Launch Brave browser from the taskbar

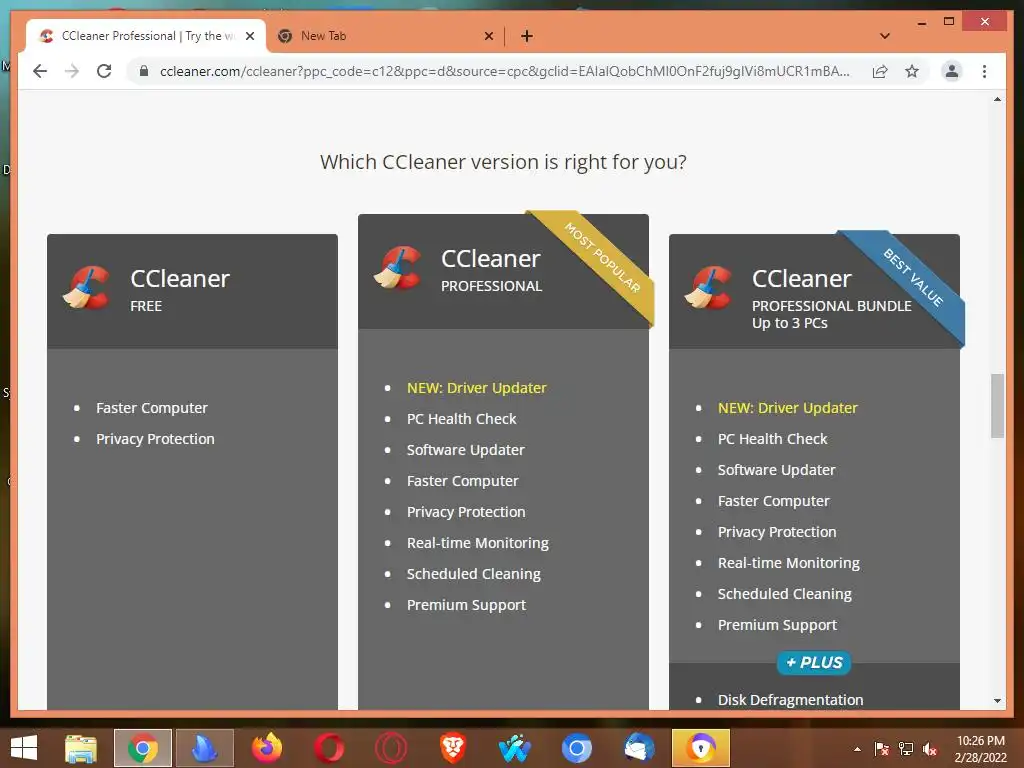coord(453,748)
